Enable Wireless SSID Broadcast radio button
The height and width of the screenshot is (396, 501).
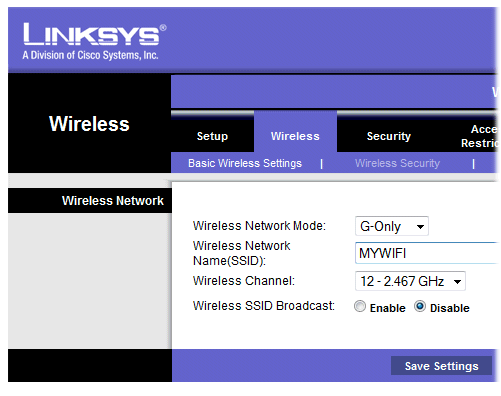360,306
